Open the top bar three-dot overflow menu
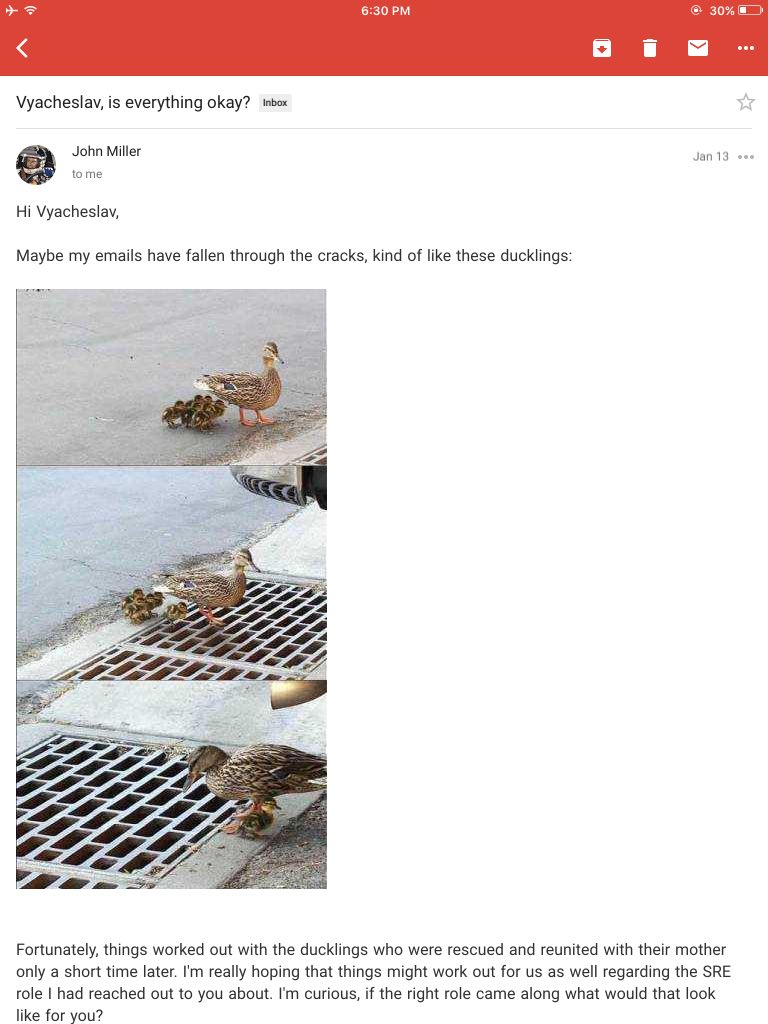This screenshot has height=1024, width=768. tap(745, 48)
